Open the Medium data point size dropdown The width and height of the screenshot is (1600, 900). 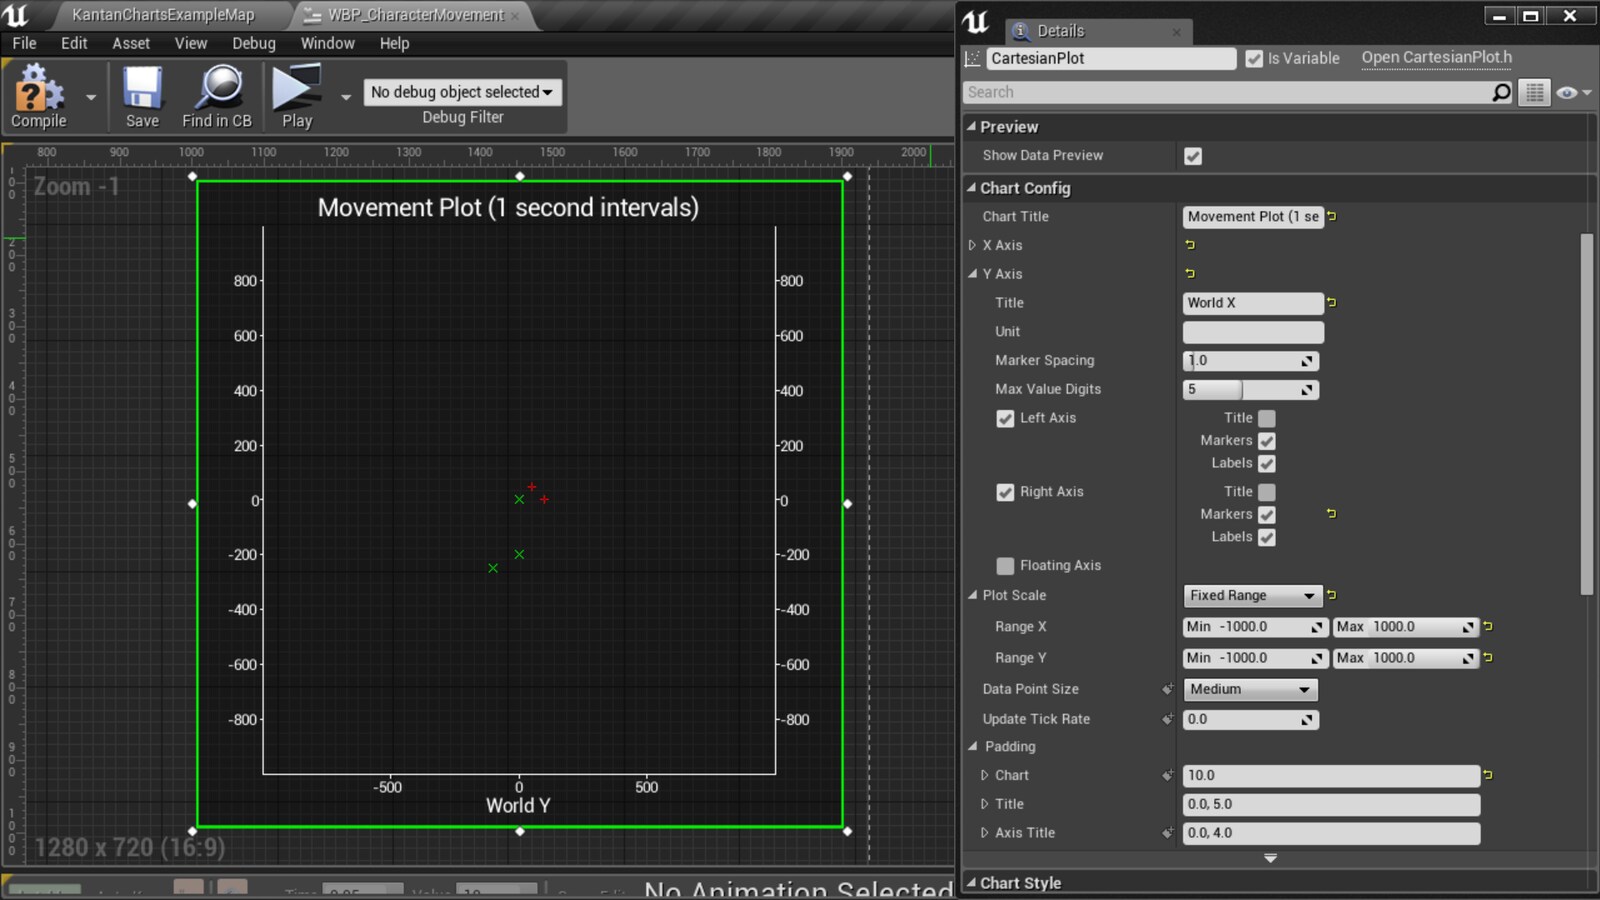(x=1250, y=689)
